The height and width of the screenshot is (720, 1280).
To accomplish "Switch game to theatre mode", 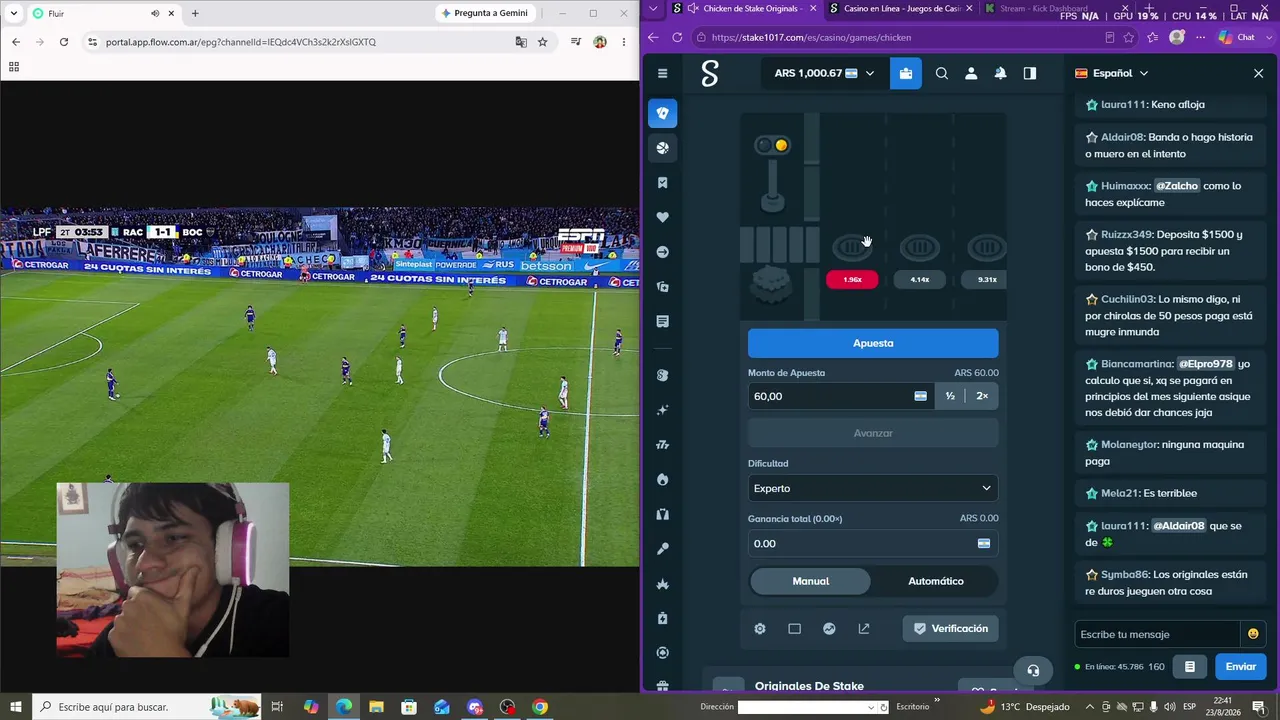I will 794,629.
